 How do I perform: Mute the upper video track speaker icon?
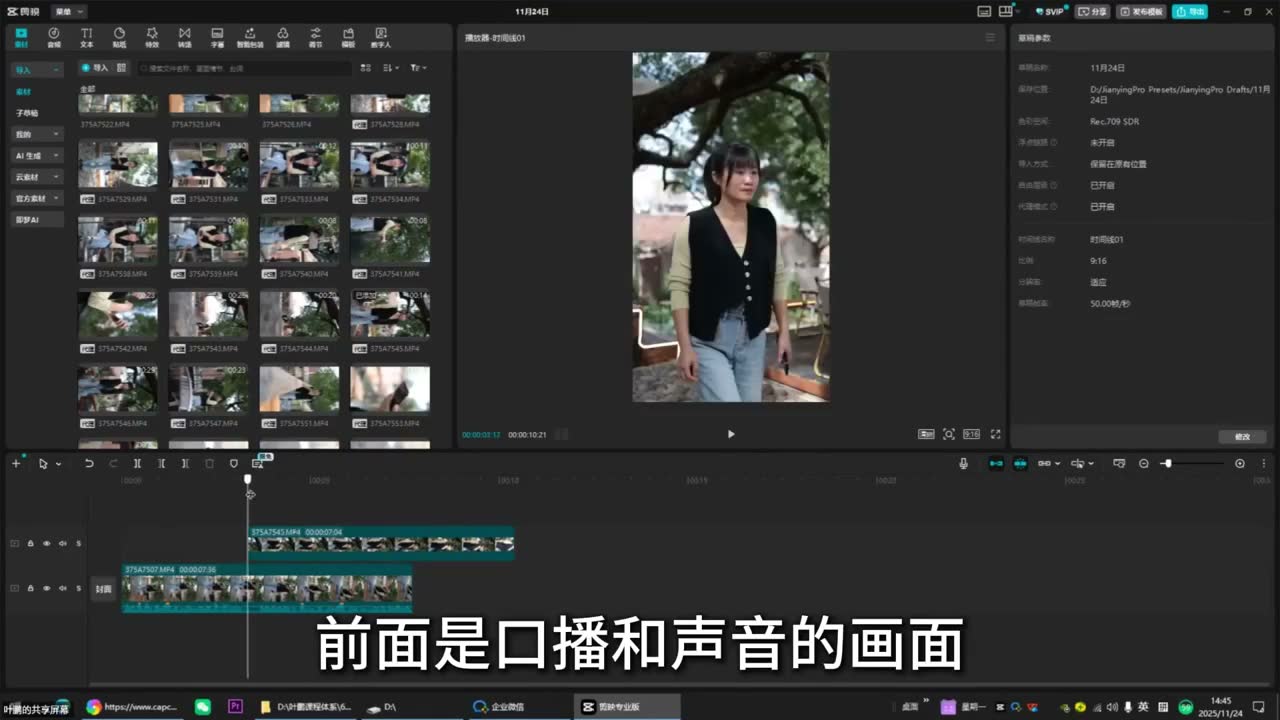(x=62, y=544)
